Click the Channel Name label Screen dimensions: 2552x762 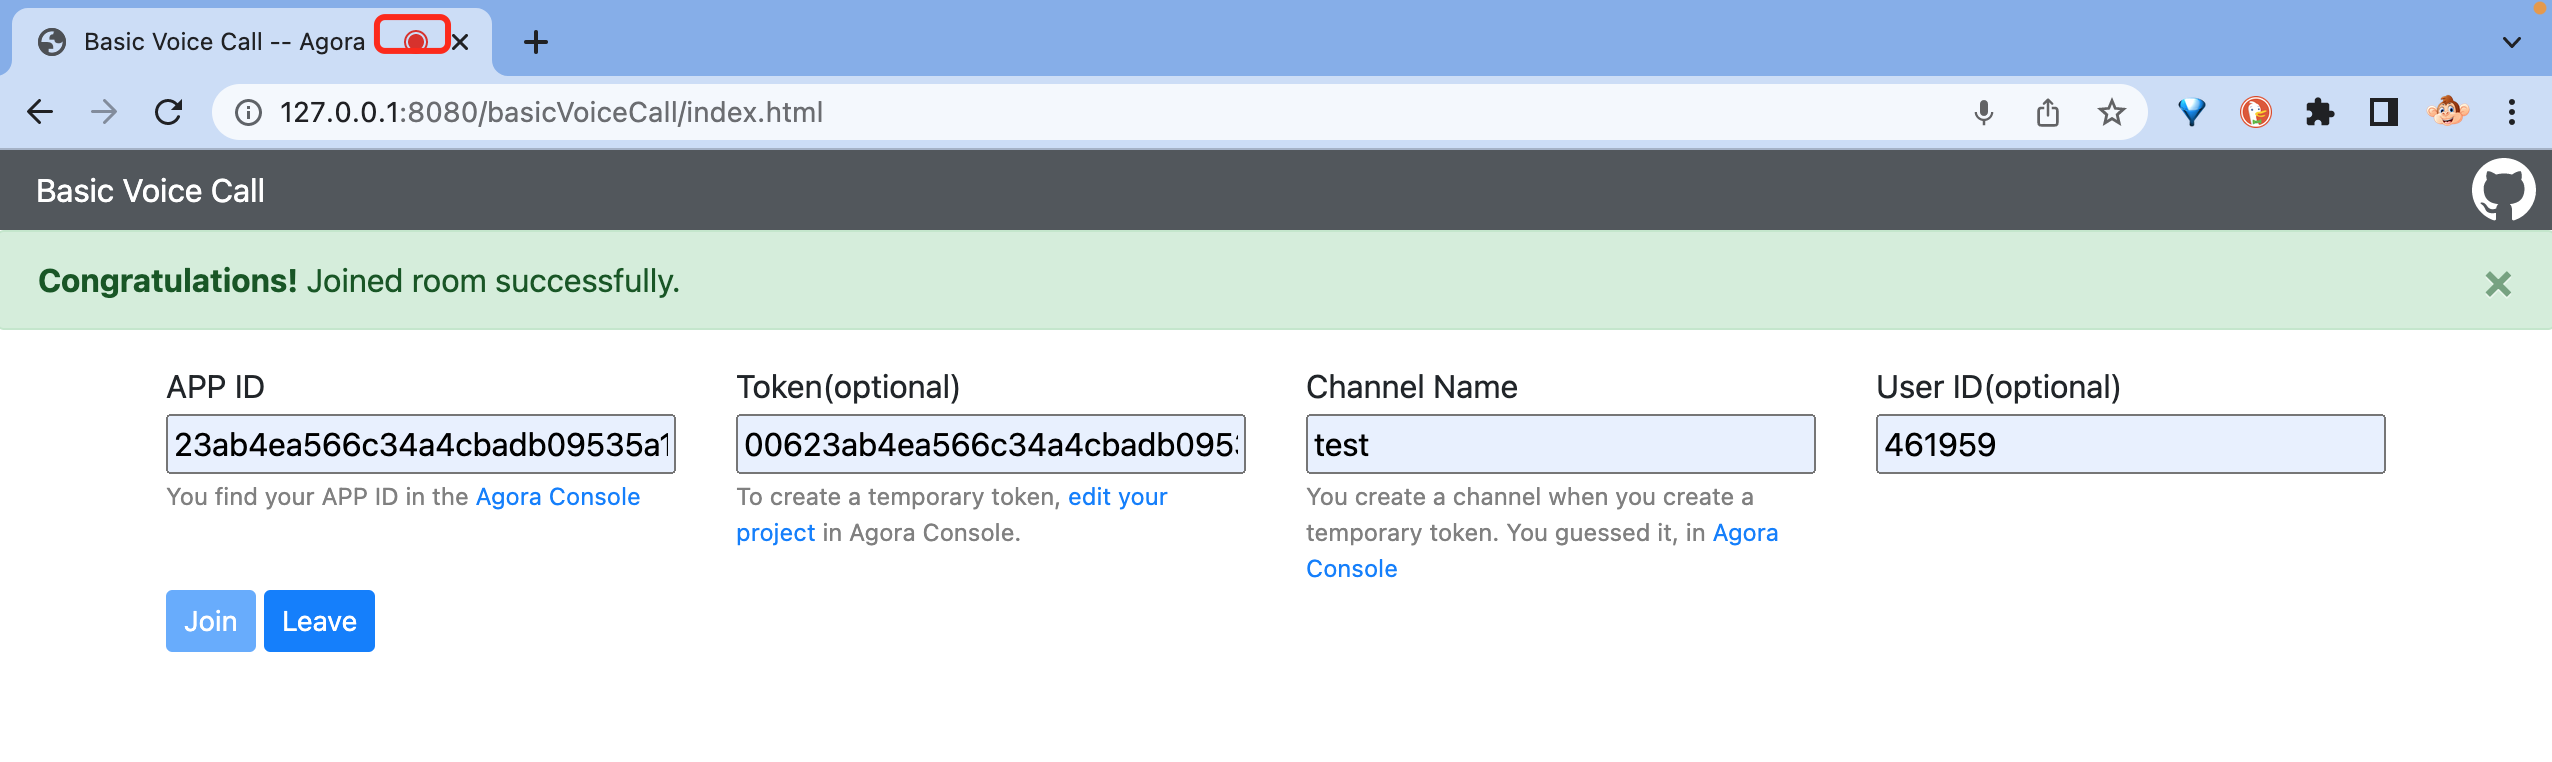(x=1412, y=387)
